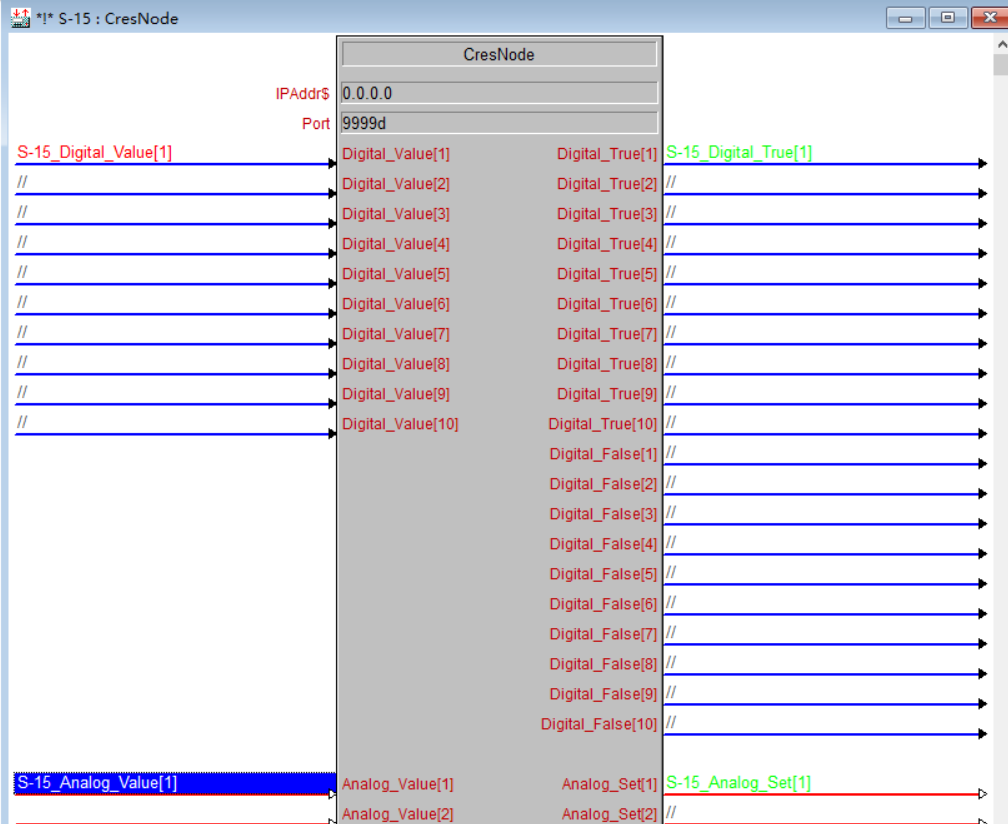Click the Digital_False[2] output label
1008x824 pixels.
pos(604,484)
